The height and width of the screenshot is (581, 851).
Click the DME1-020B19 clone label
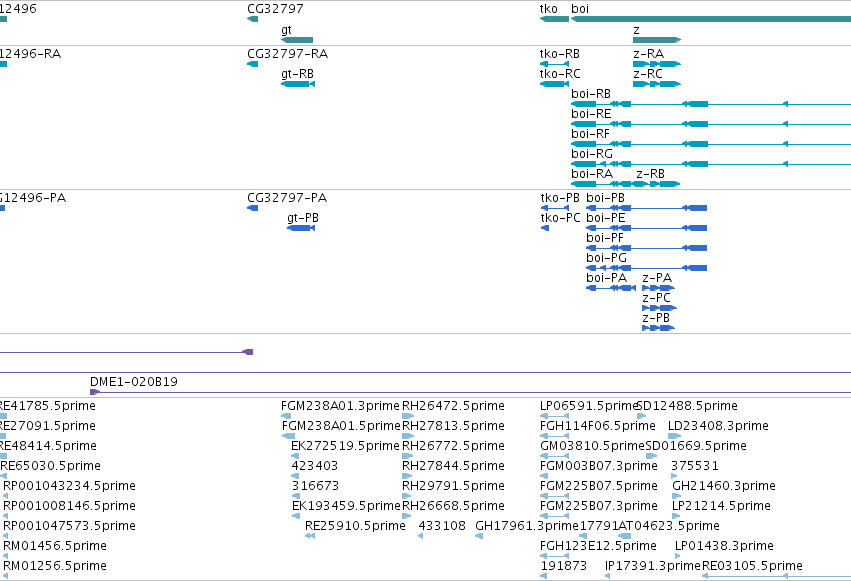click(x=134, y=381)
